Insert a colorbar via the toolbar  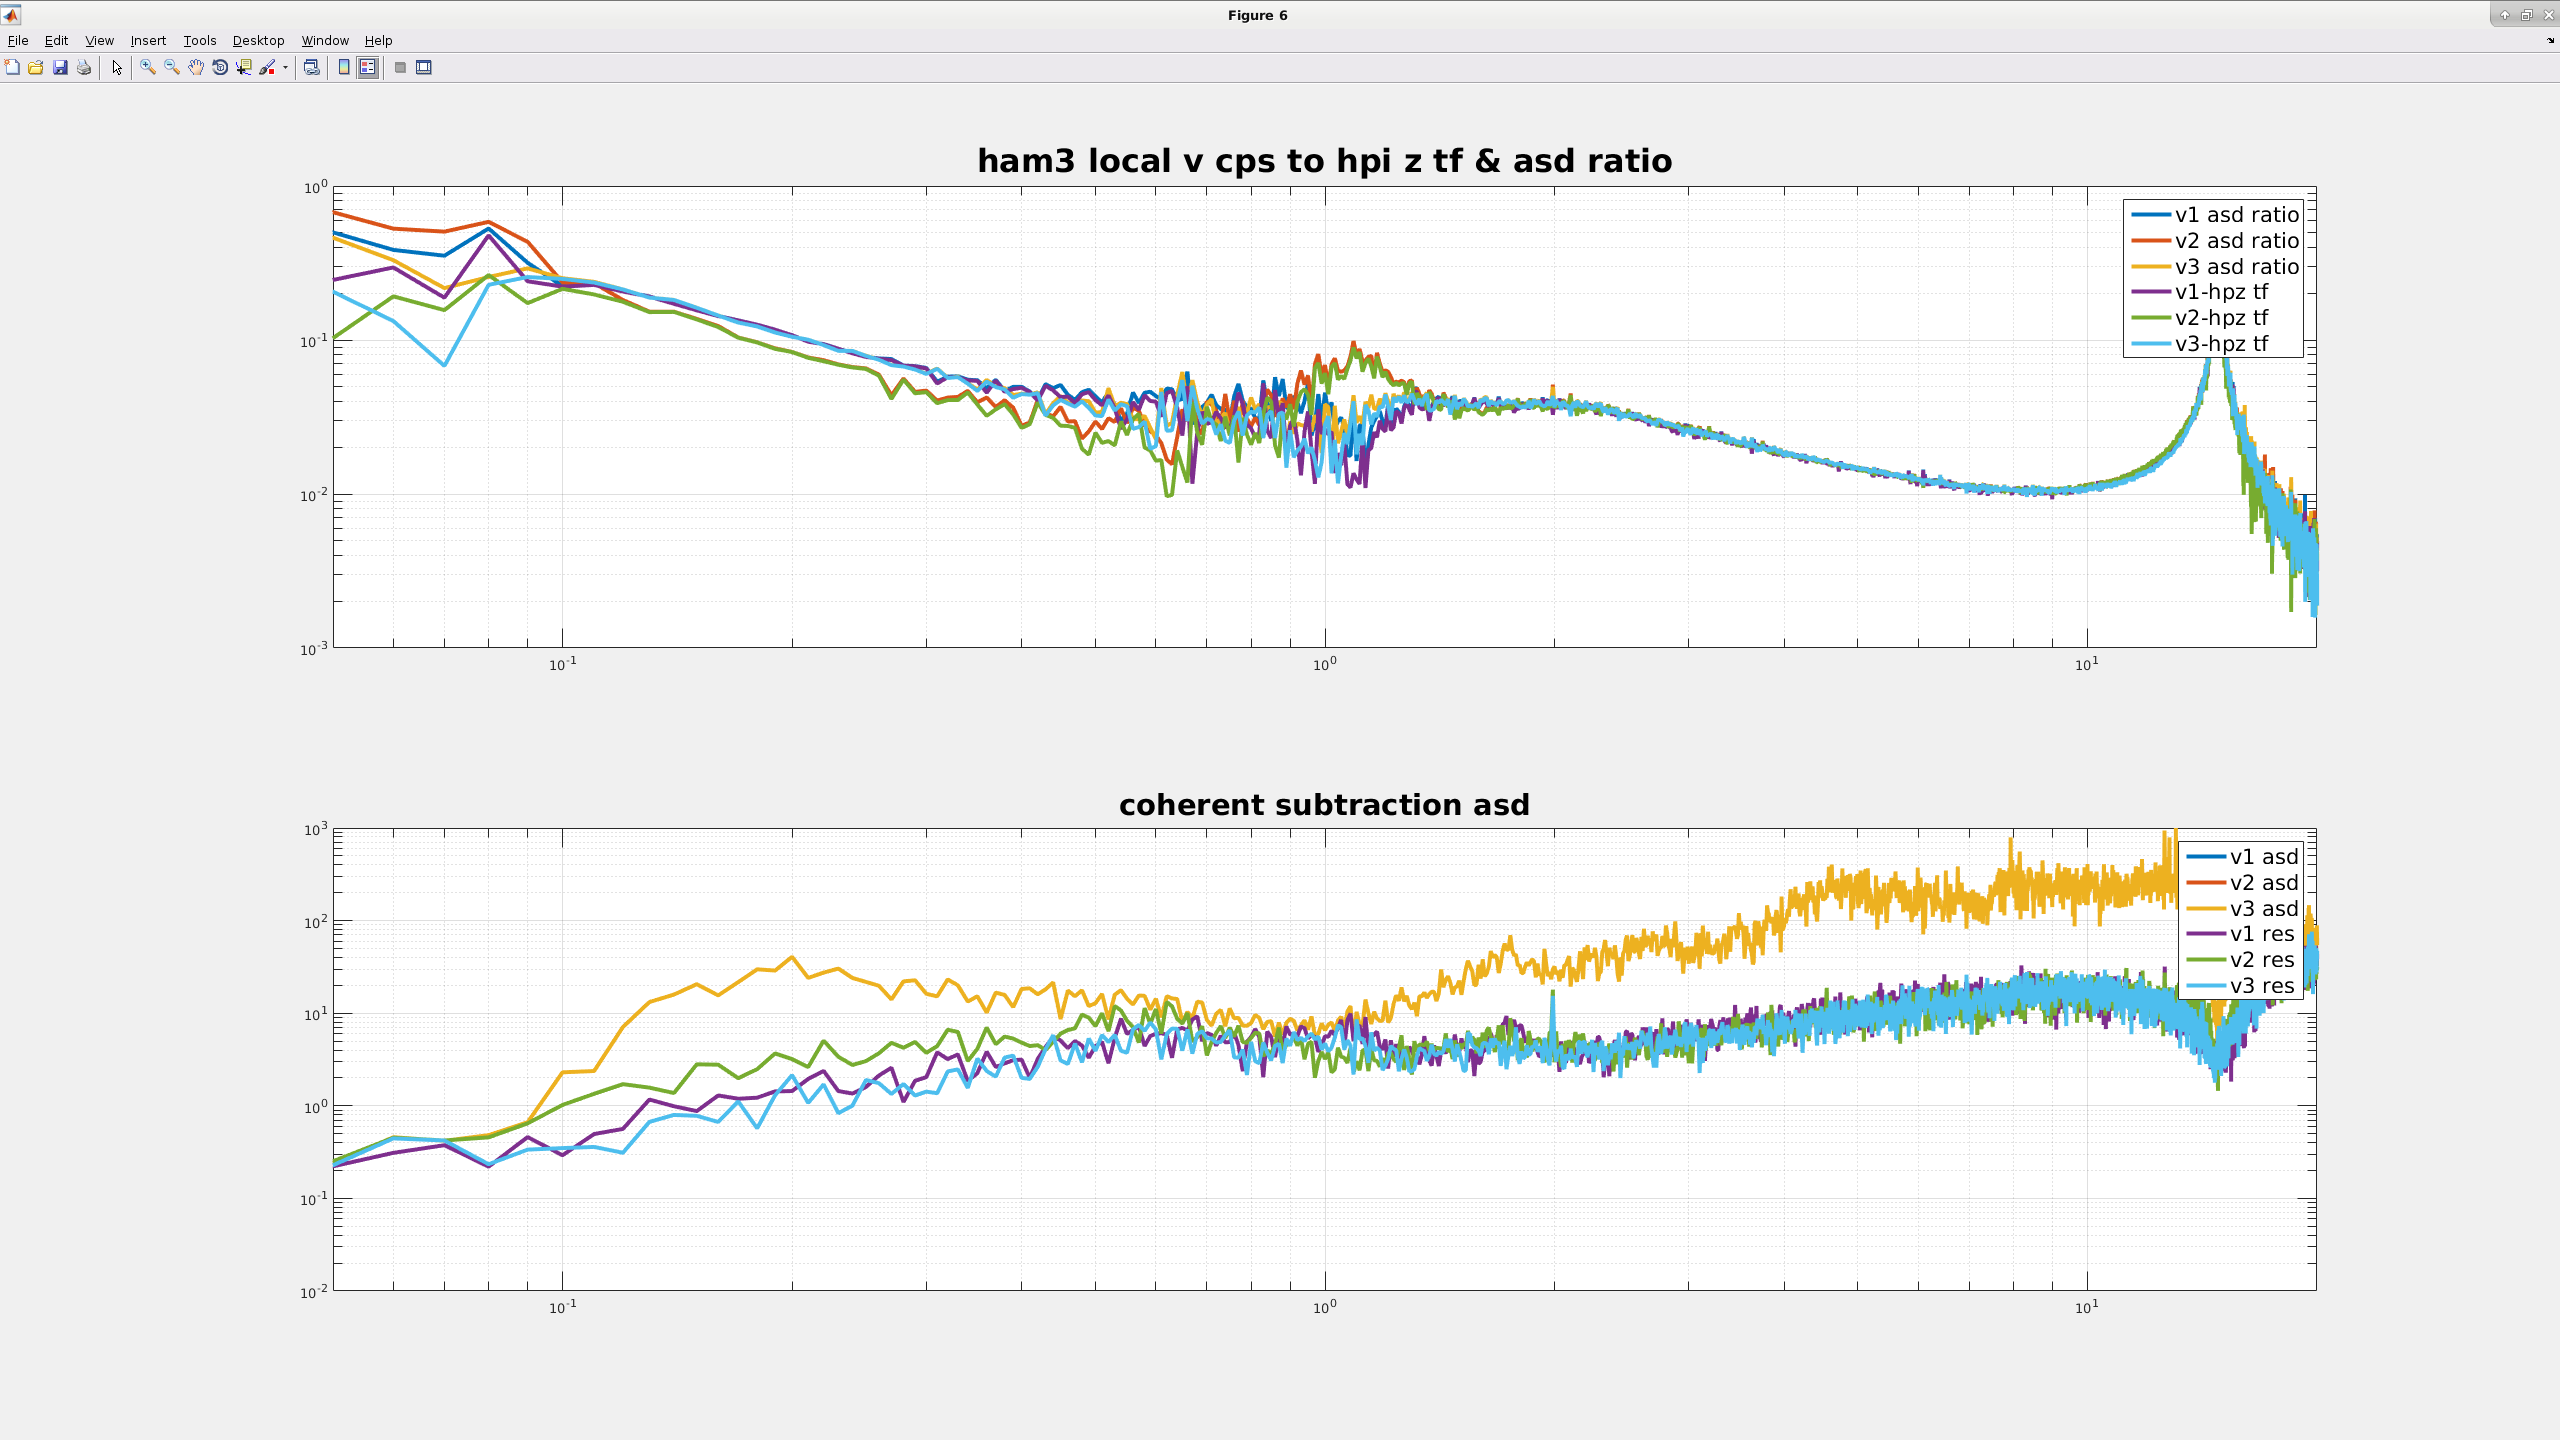coord(344,67)
